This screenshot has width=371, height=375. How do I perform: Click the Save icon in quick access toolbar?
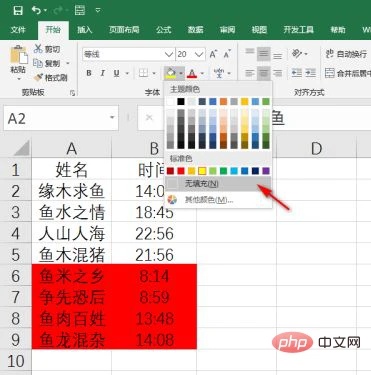click(x=17, y=10)
